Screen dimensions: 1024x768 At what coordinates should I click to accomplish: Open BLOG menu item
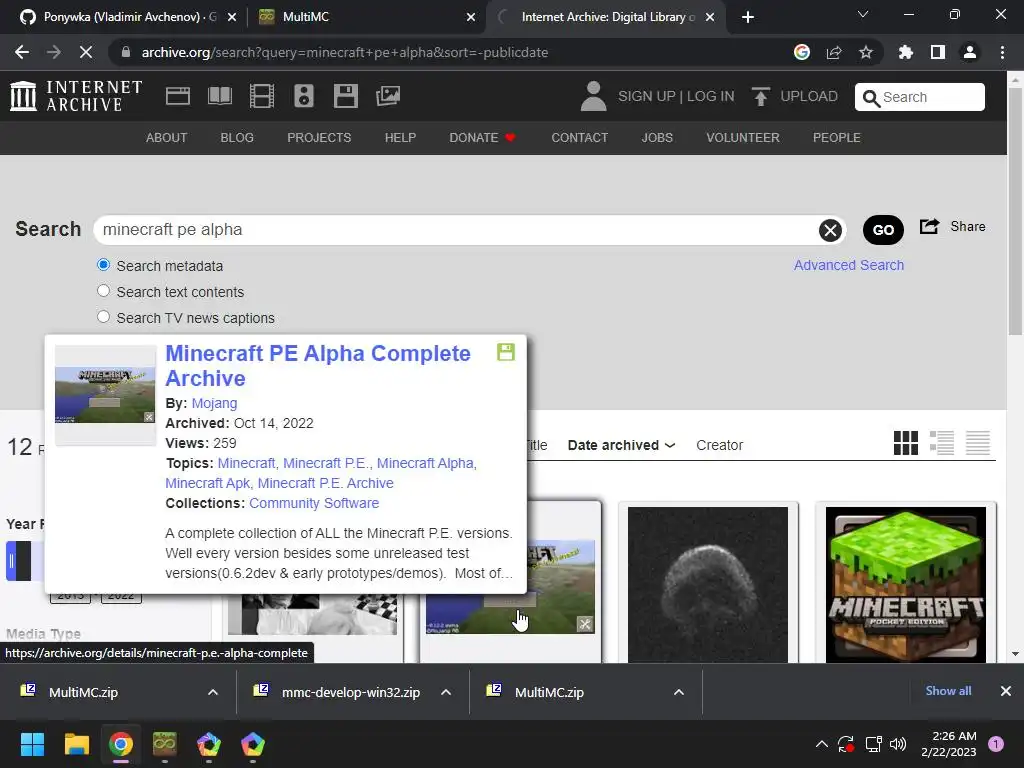[237, 138]
